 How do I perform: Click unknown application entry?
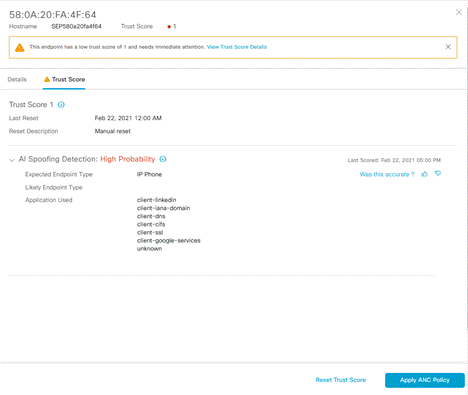point(149,249)
